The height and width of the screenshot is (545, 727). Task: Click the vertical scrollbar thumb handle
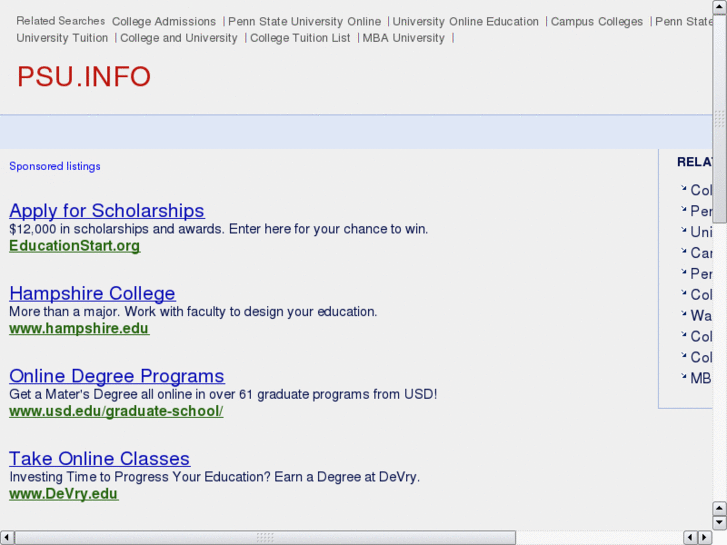pos(720,118)
